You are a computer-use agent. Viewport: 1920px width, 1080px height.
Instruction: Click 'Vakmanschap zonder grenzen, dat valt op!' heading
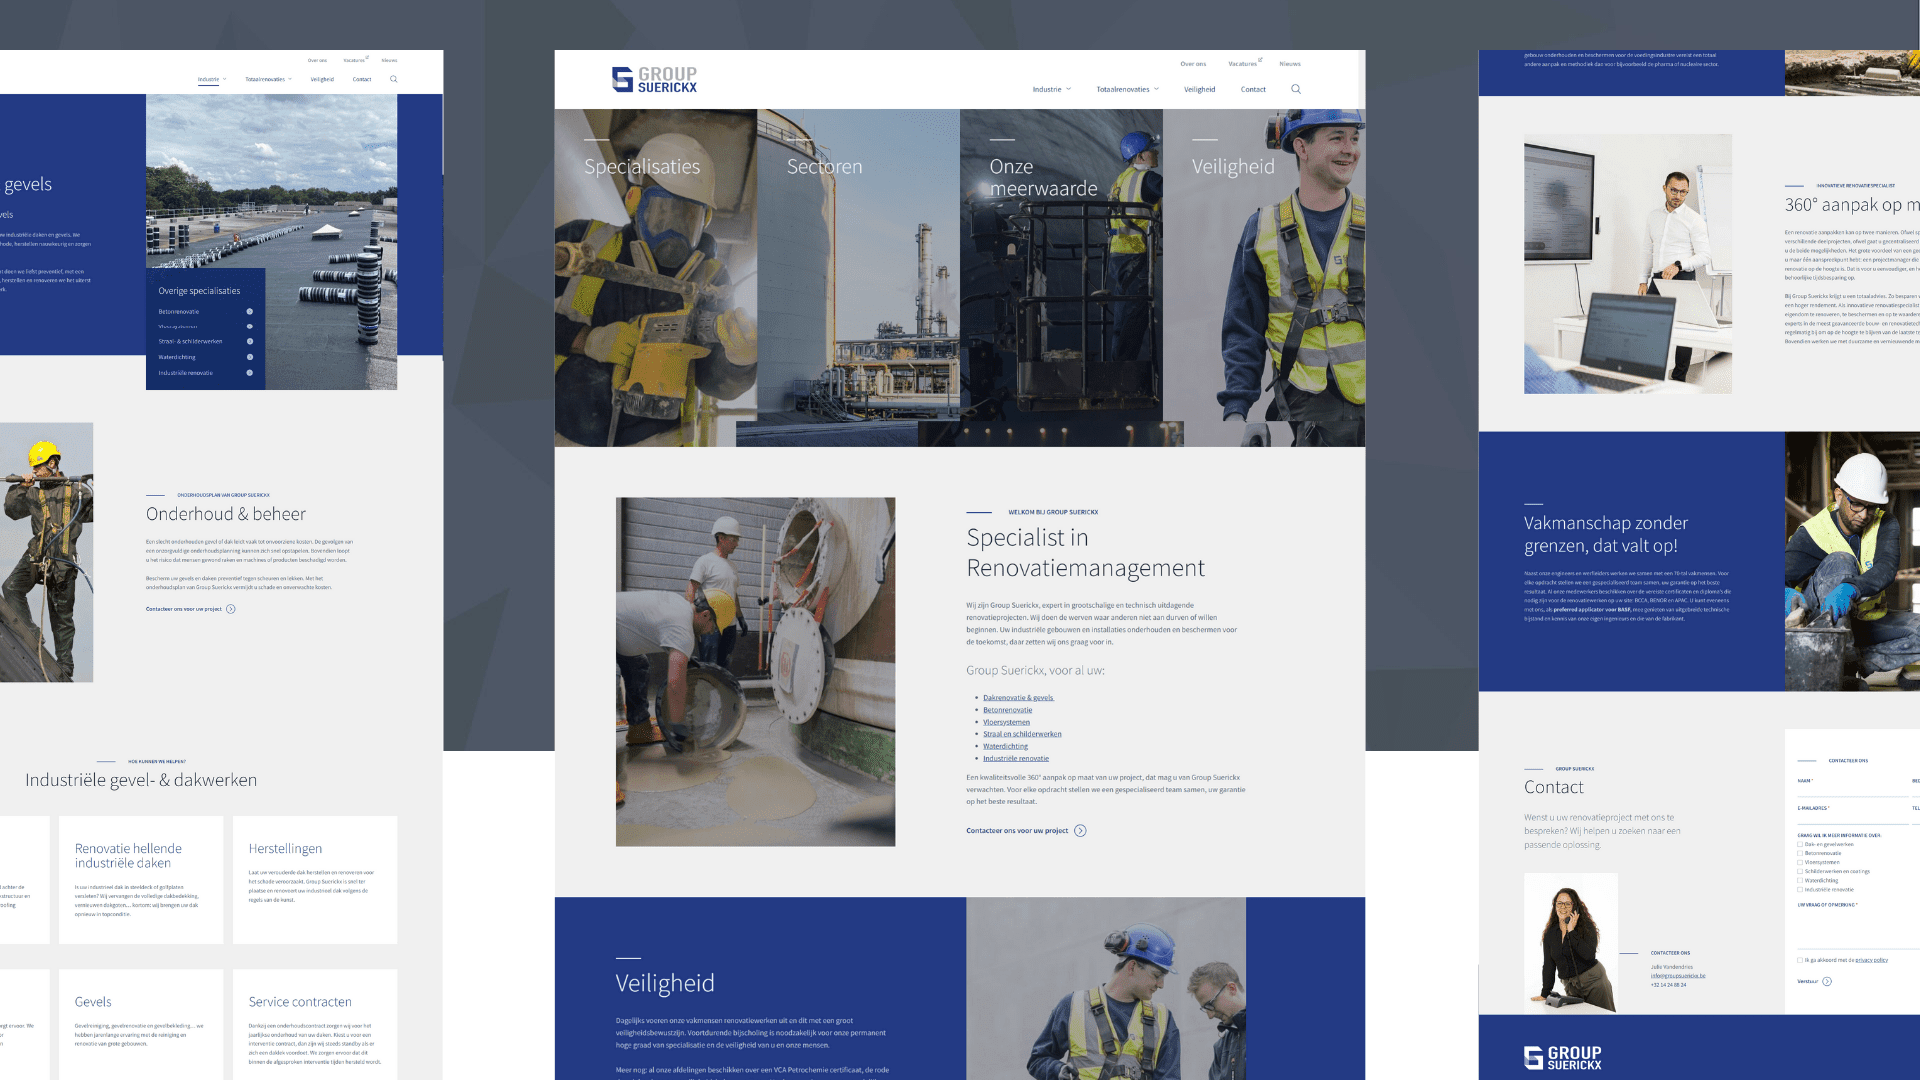tap(1606, 534)
